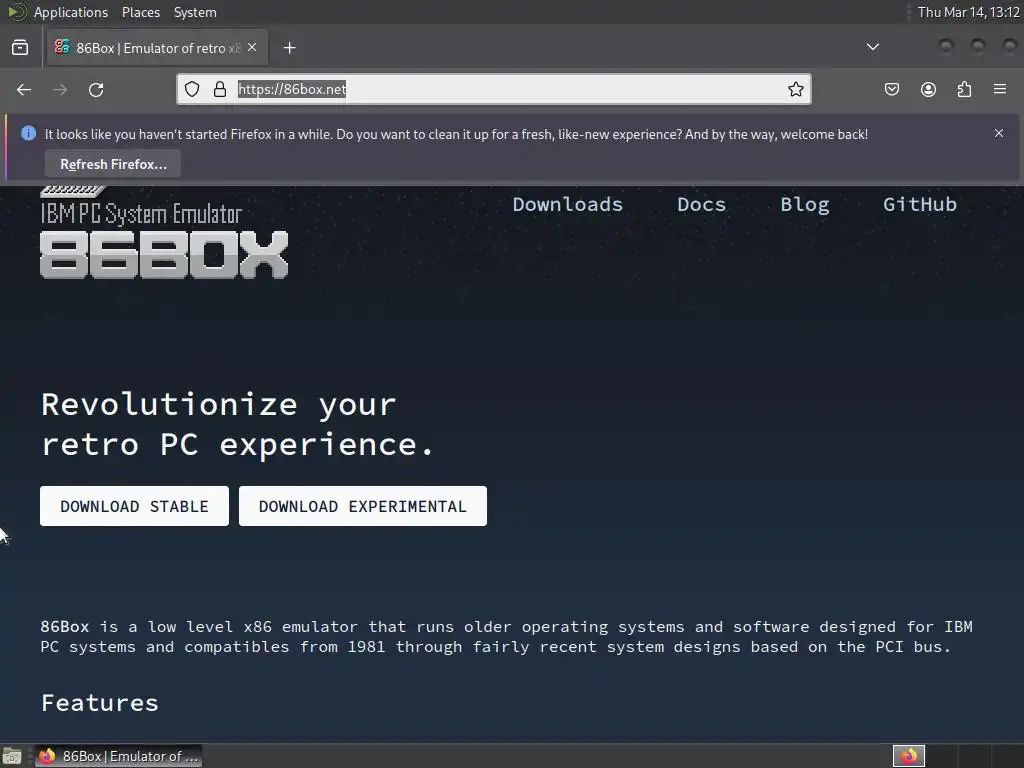
Task: Click the DOWNLOAD STABLE button
Action: [135, 506]
